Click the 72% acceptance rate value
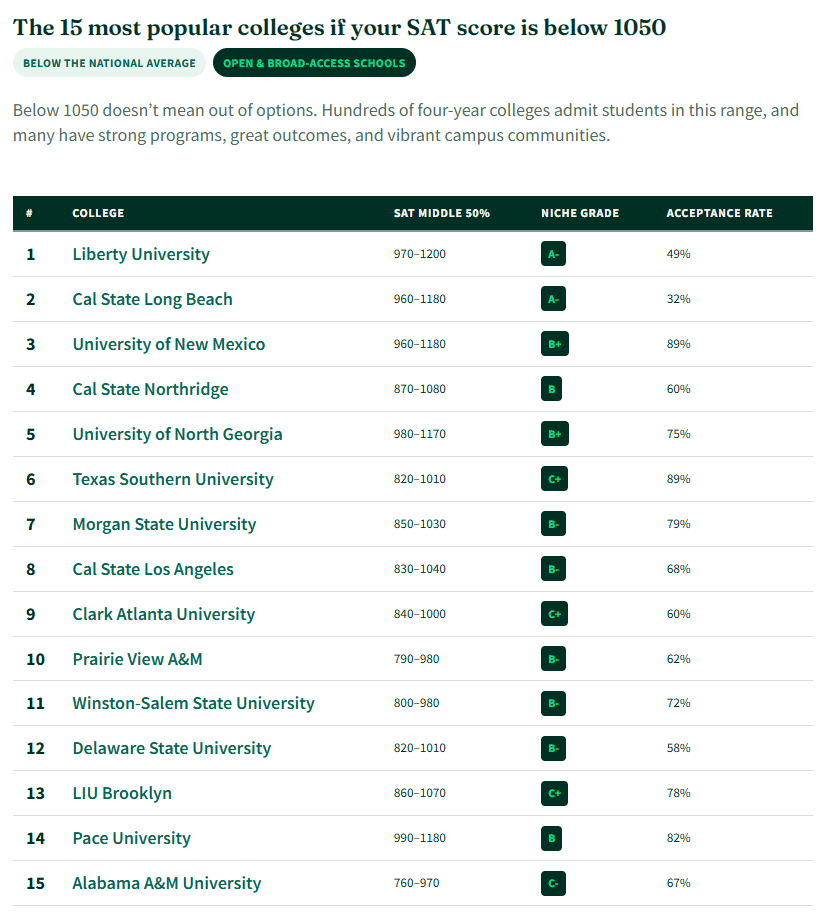820x914 pixels. (678, 703)
